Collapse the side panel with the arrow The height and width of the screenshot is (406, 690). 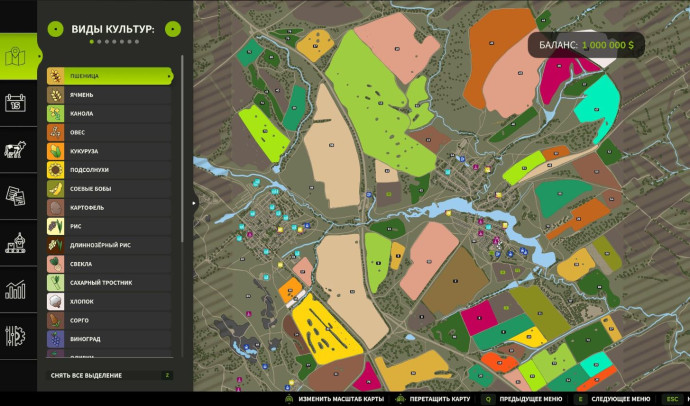195,203
